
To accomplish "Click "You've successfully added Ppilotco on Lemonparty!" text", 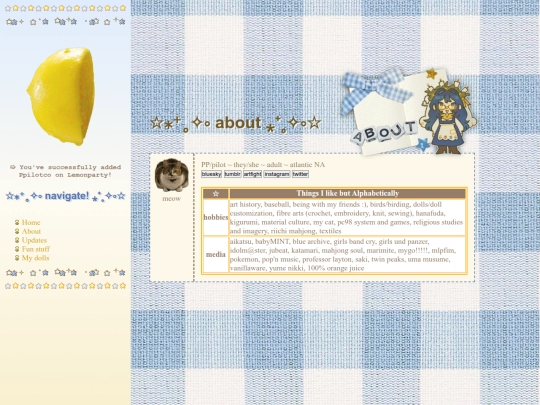I will 65,171.
